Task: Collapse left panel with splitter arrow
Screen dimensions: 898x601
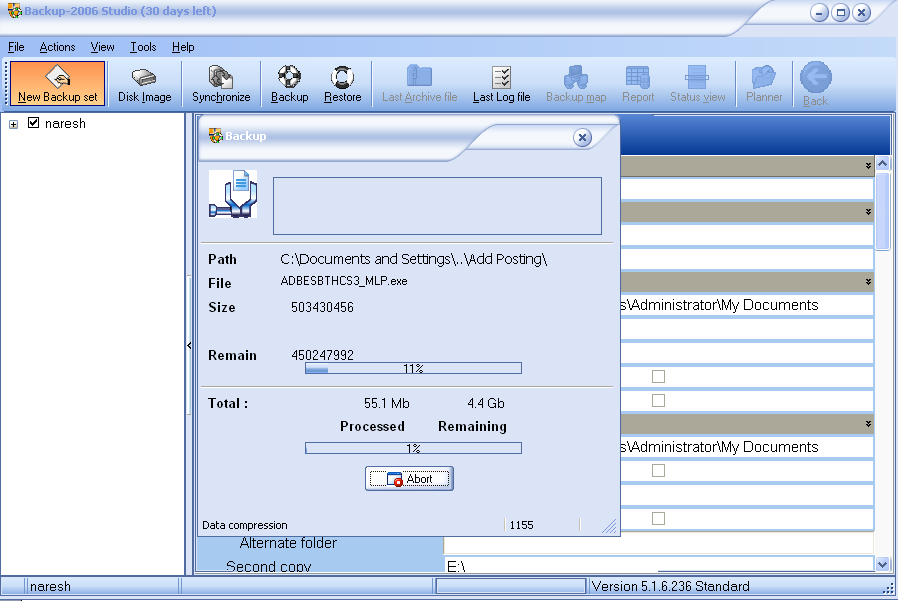Action: tap(189, 345)
